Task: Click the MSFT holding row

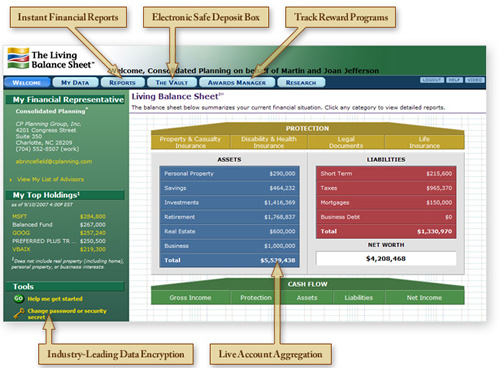Action: (x=59, y=216)
